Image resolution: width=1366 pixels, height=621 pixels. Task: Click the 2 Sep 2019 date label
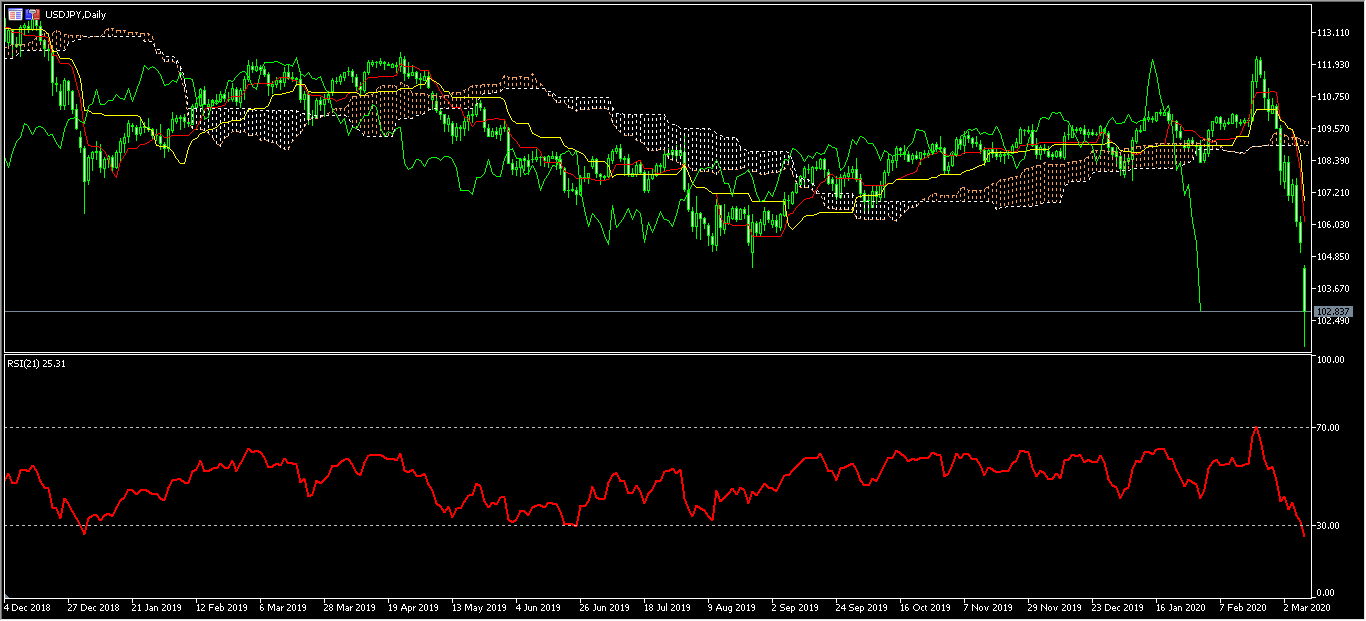pos(795,607)
